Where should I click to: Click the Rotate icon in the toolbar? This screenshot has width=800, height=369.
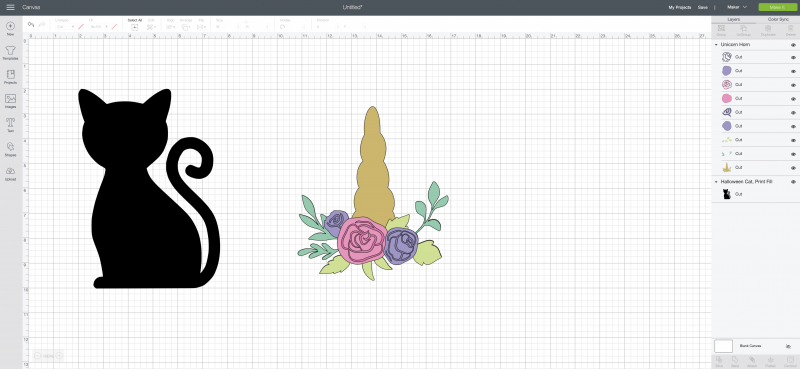click(282, 27)
